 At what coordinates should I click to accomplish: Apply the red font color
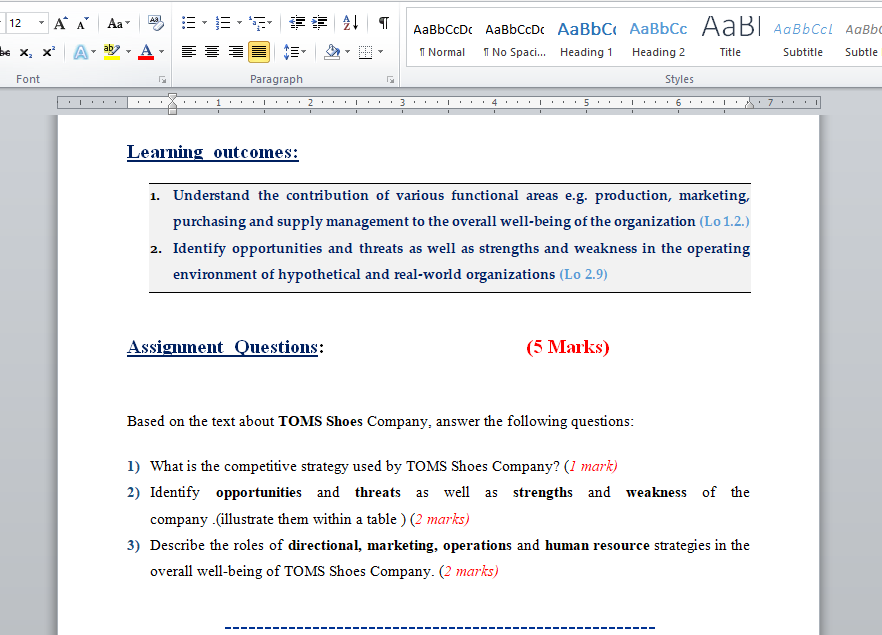[x=146, y=52]
